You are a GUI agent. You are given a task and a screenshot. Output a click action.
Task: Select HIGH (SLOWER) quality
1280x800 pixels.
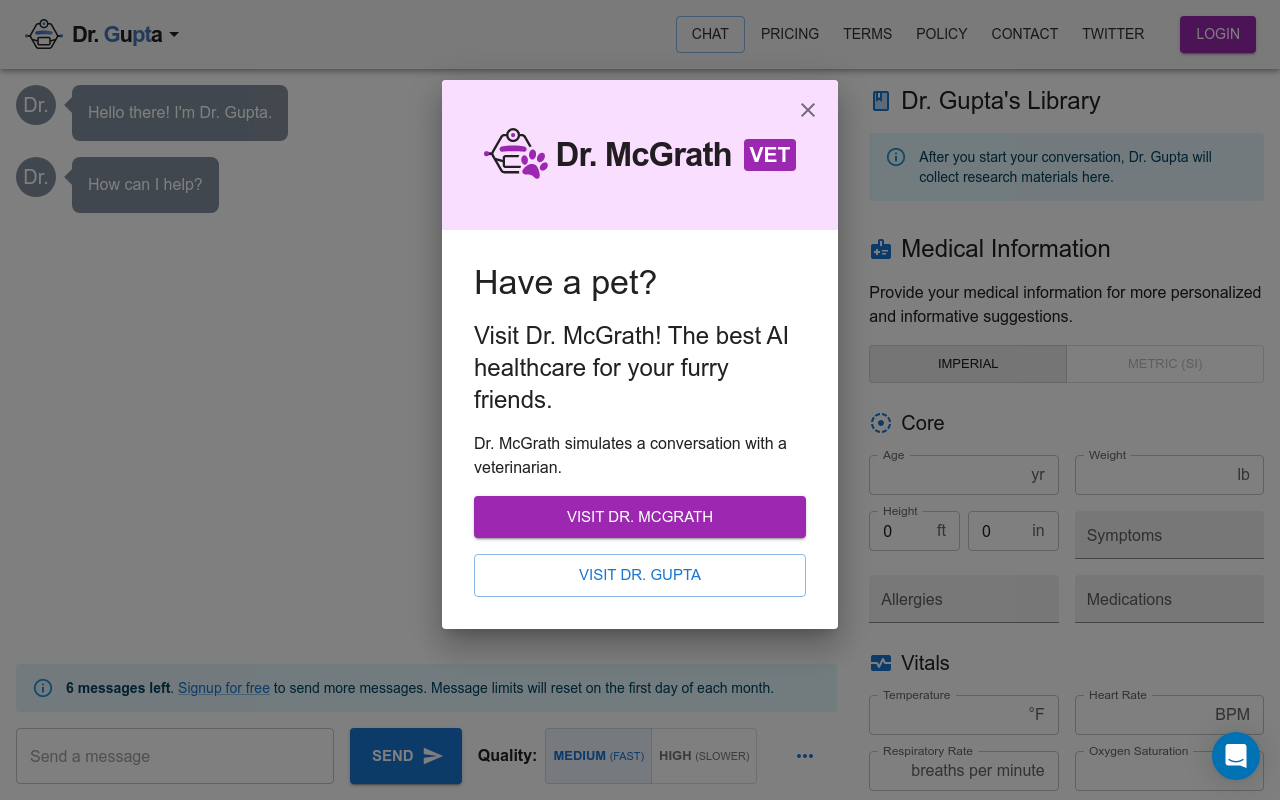704,756
